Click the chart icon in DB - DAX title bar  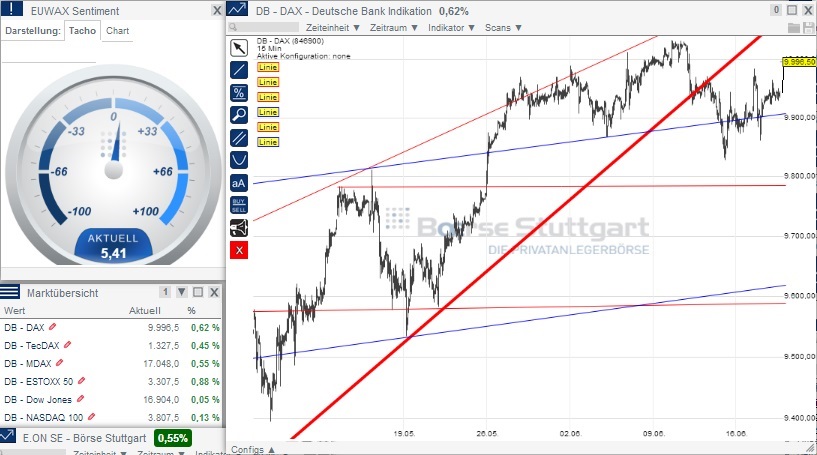[x=238, y=9]
